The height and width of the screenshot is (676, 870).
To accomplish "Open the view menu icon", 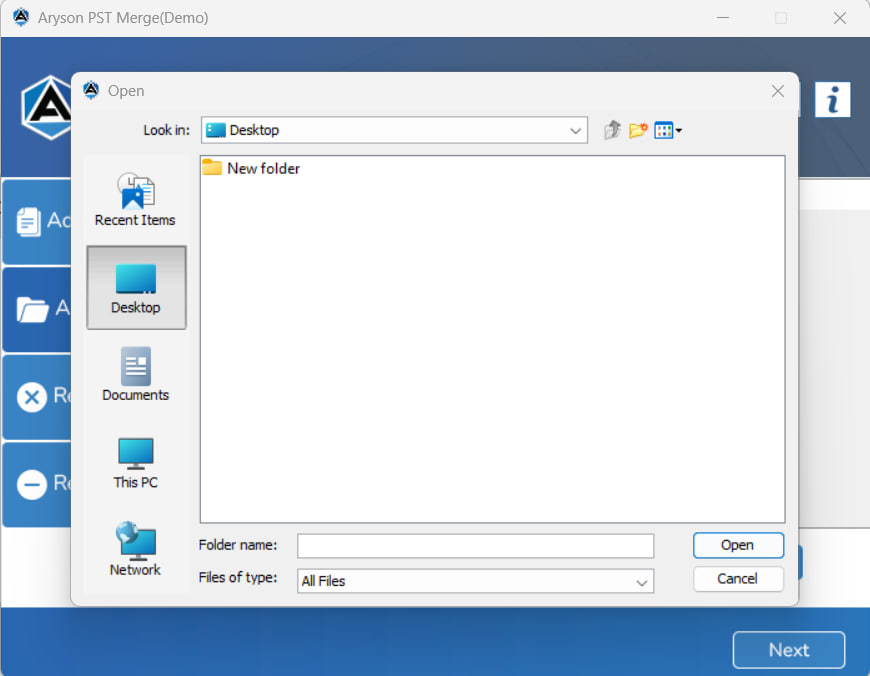I will tap(668, 130).
